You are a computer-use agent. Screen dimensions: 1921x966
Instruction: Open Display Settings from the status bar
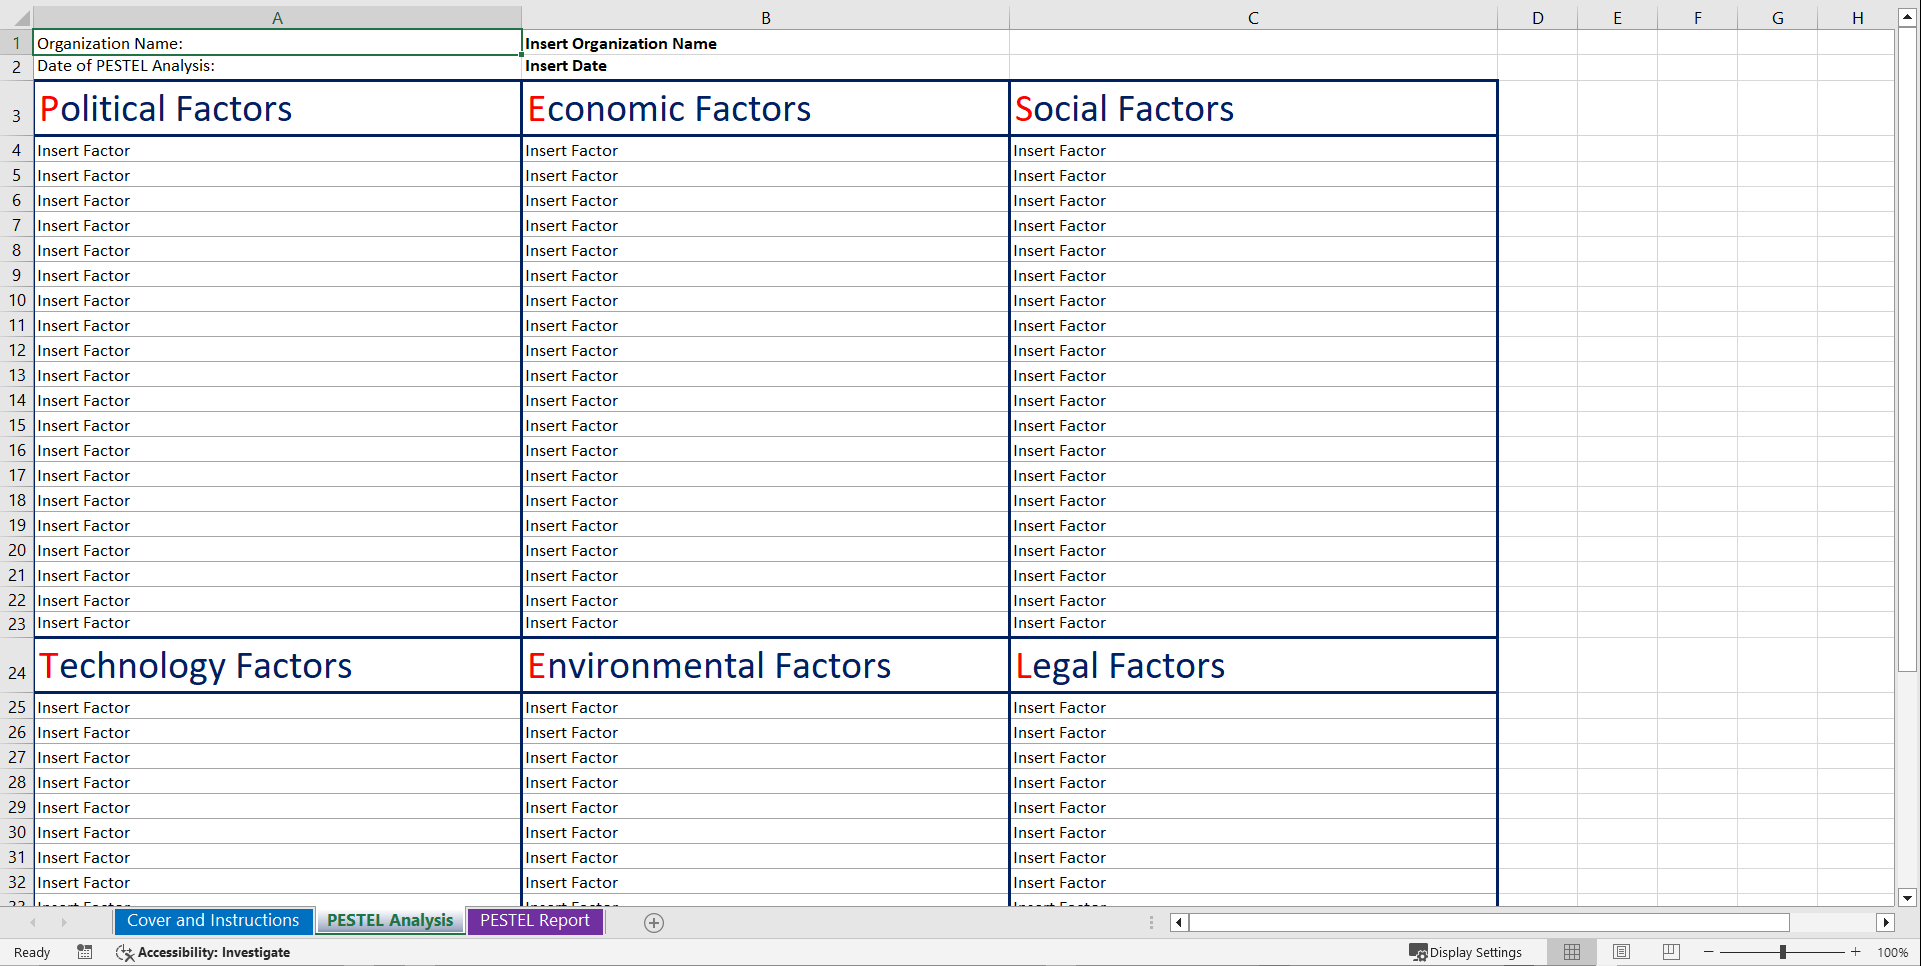point(1466,952)
